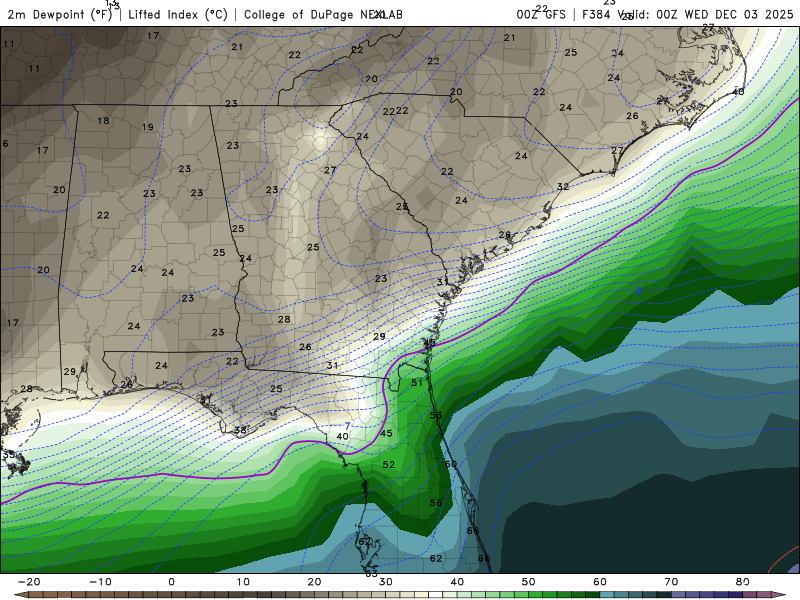Image resolution: width=800 pixels, height=600 pixels.
Task: Click the dewpoint value 51 in Florida
Action: pos(417,383)
